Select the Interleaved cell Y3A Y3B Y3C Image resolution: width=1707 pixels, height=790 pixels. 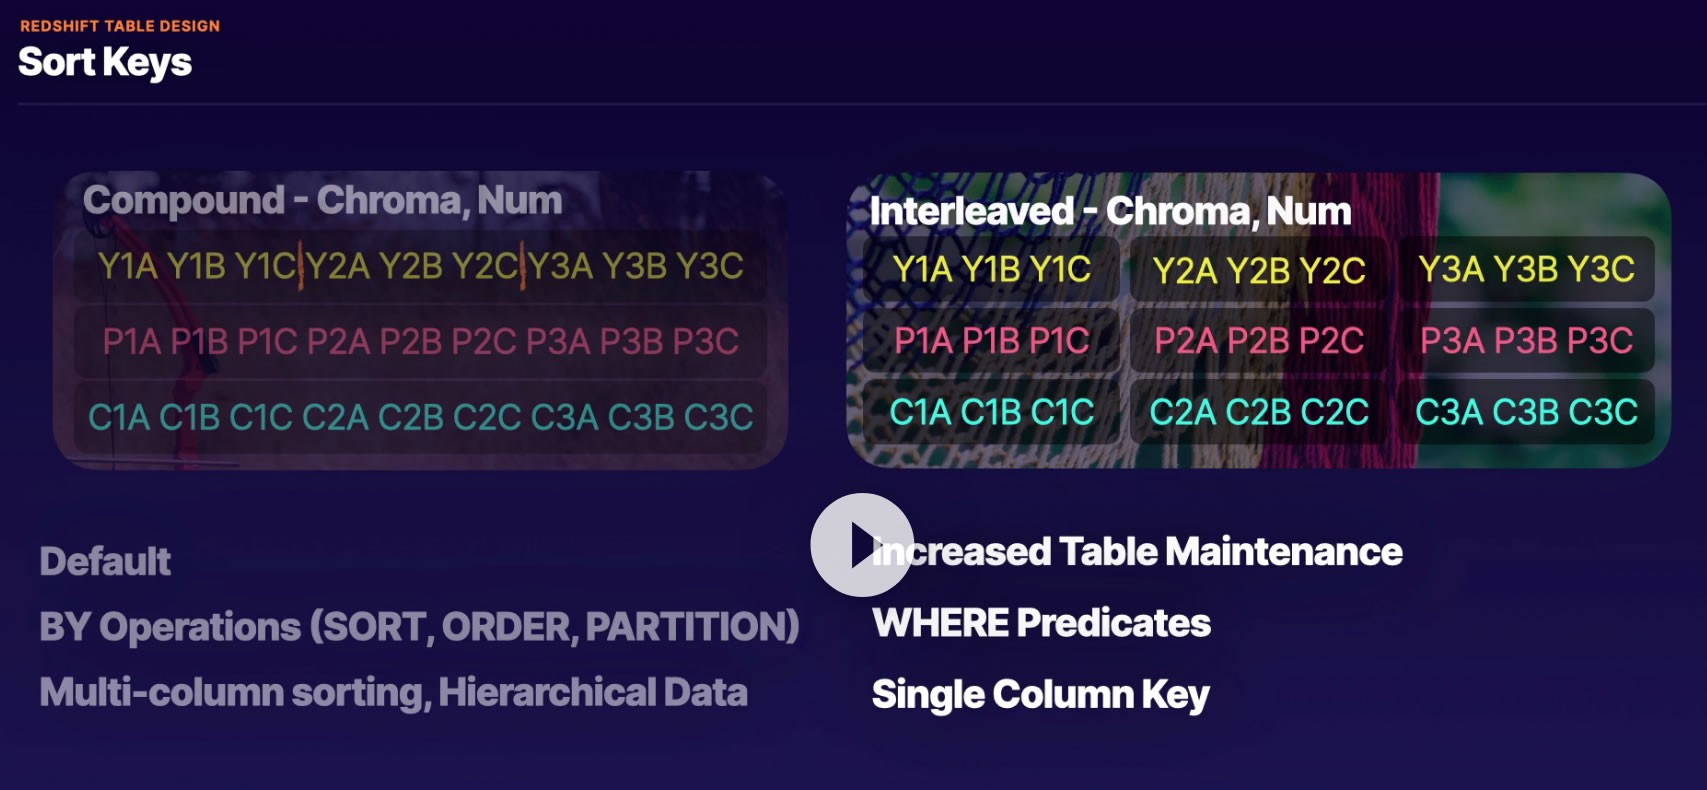click(x=1526, y=269)
